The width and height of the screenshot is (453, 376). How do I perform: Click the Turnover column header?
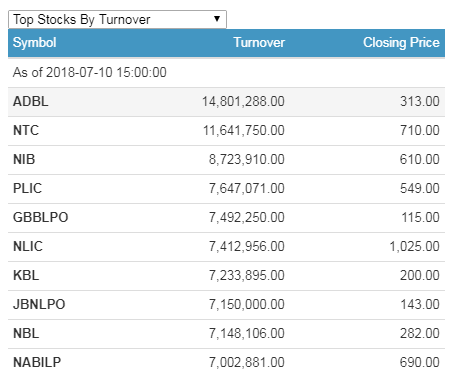click(x=259, y=43)
